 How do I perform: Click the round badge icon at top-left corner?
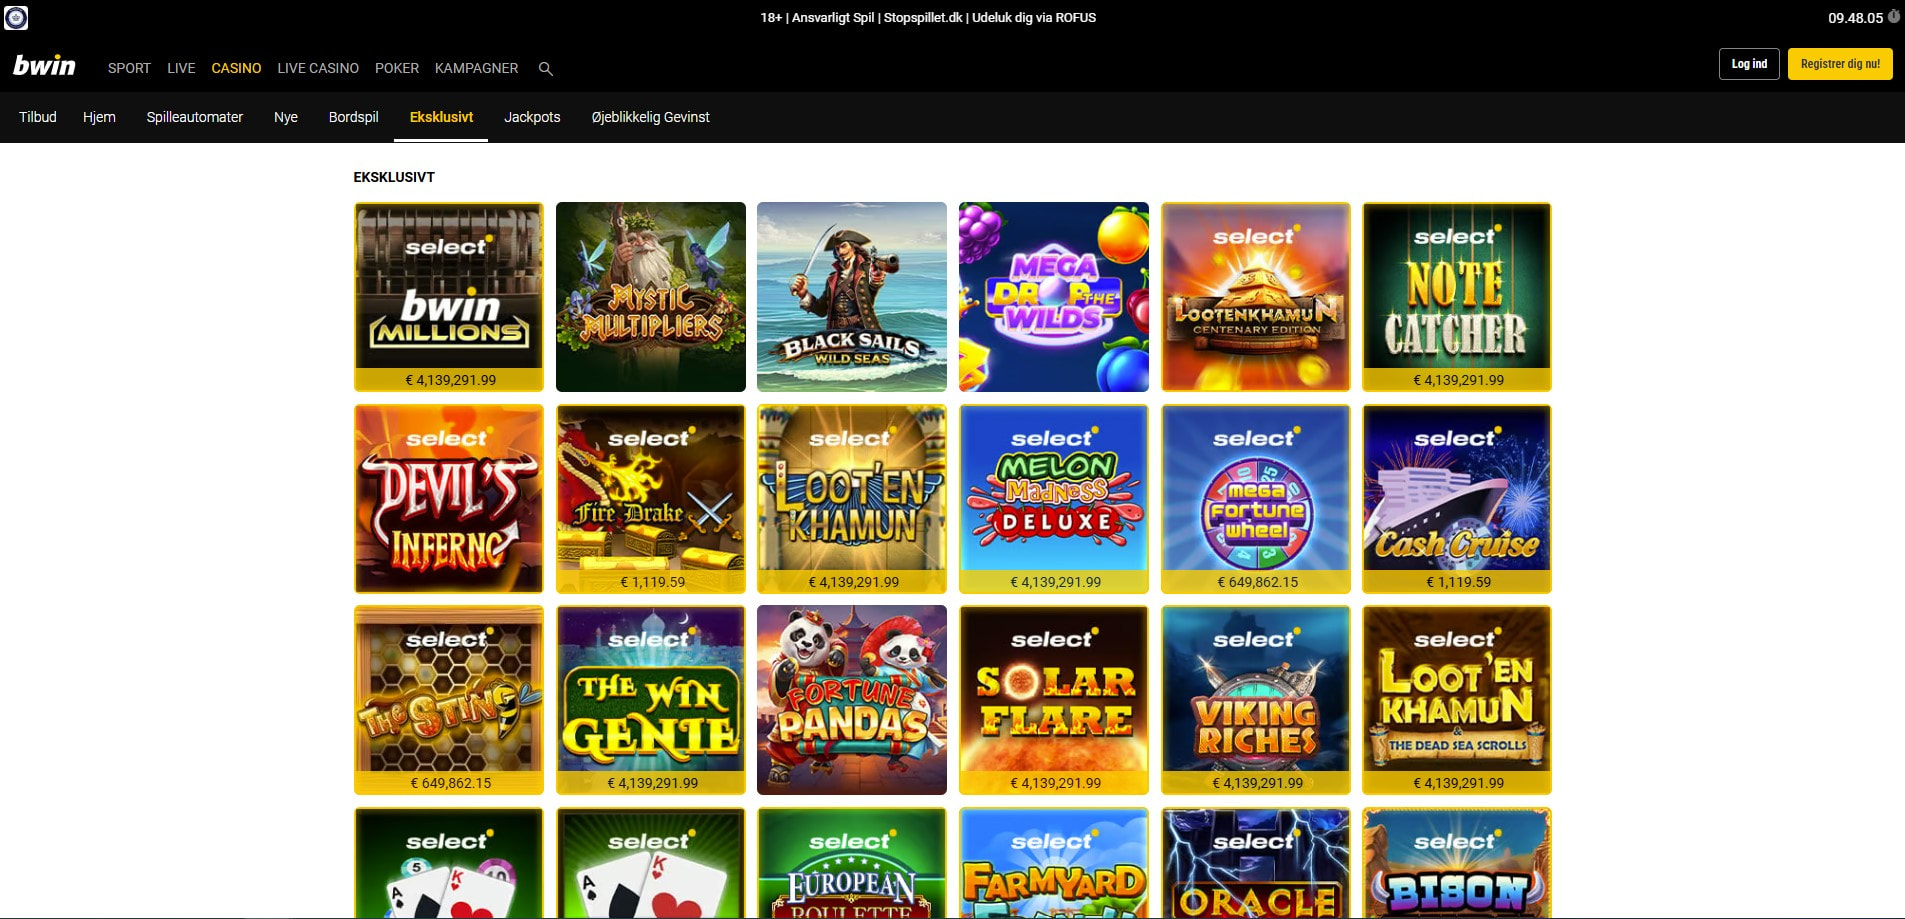[16, 17]
